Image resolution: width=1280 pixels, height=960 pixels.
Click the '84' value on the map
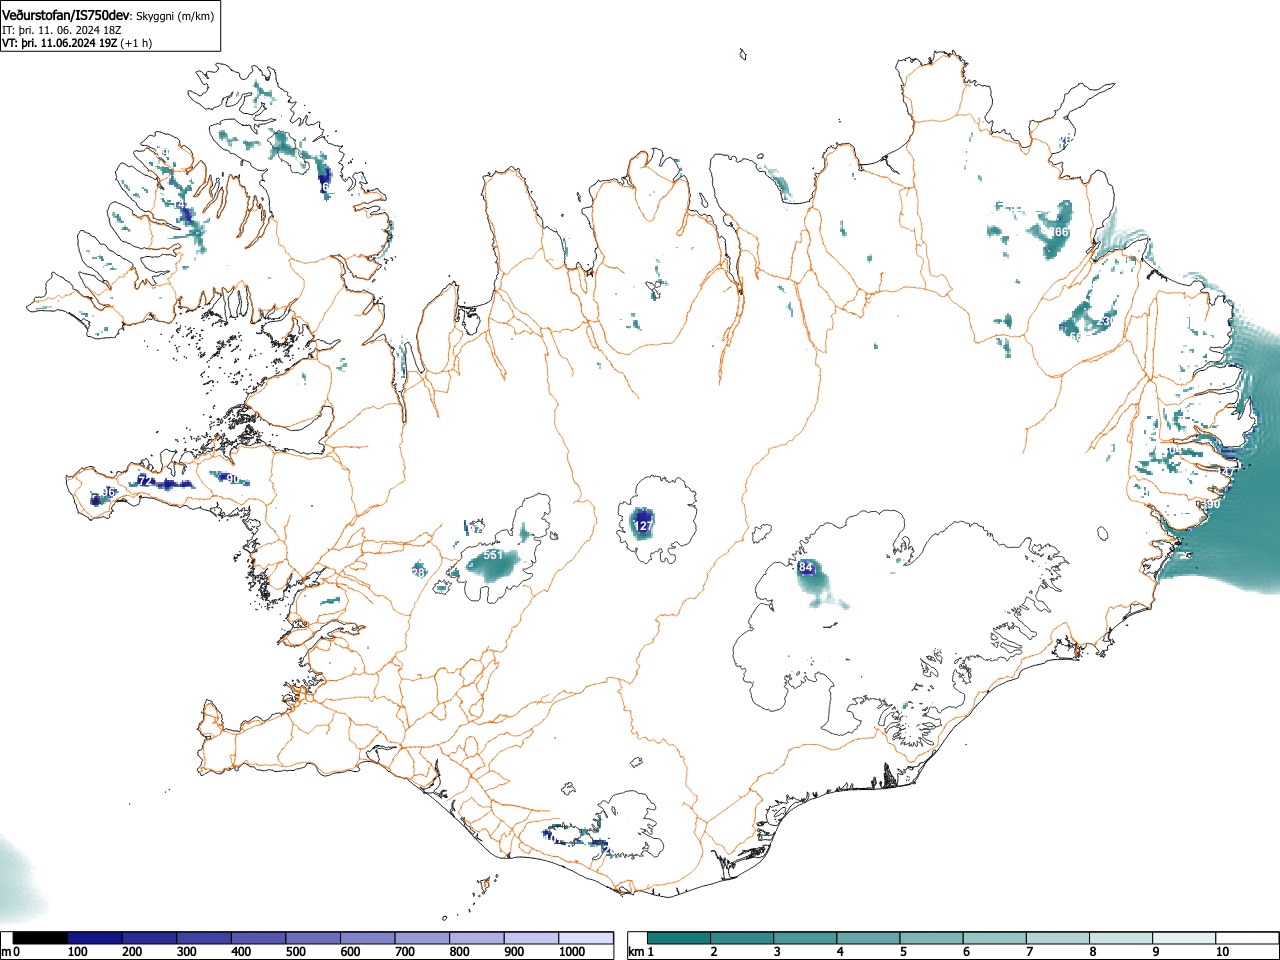[806, 568]
